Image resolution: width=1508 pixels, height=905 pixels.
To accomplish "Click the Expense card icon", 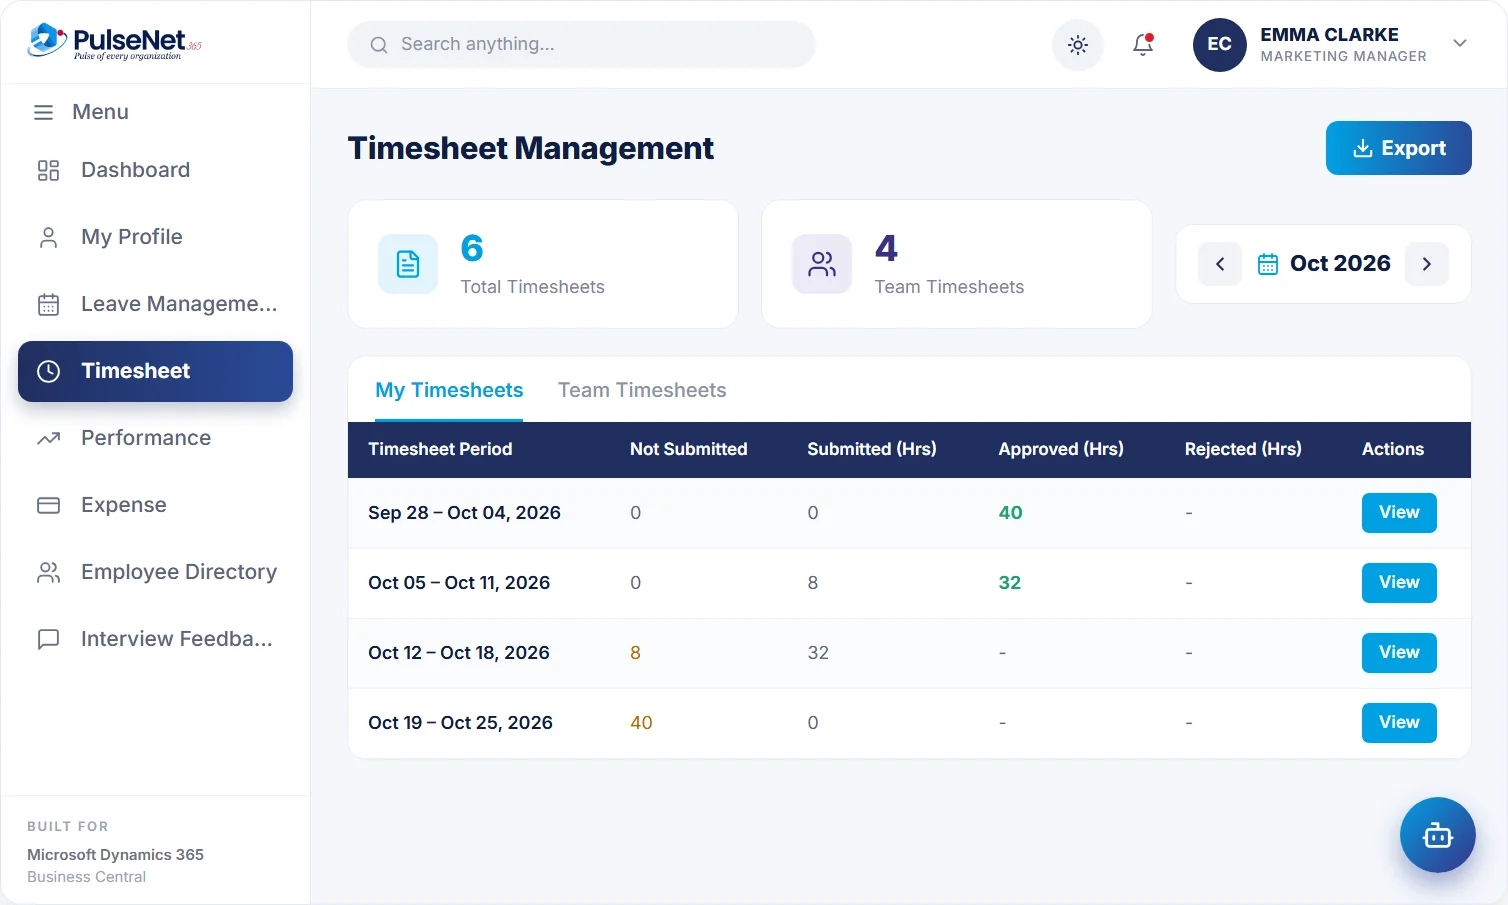I will coord(48,505).
